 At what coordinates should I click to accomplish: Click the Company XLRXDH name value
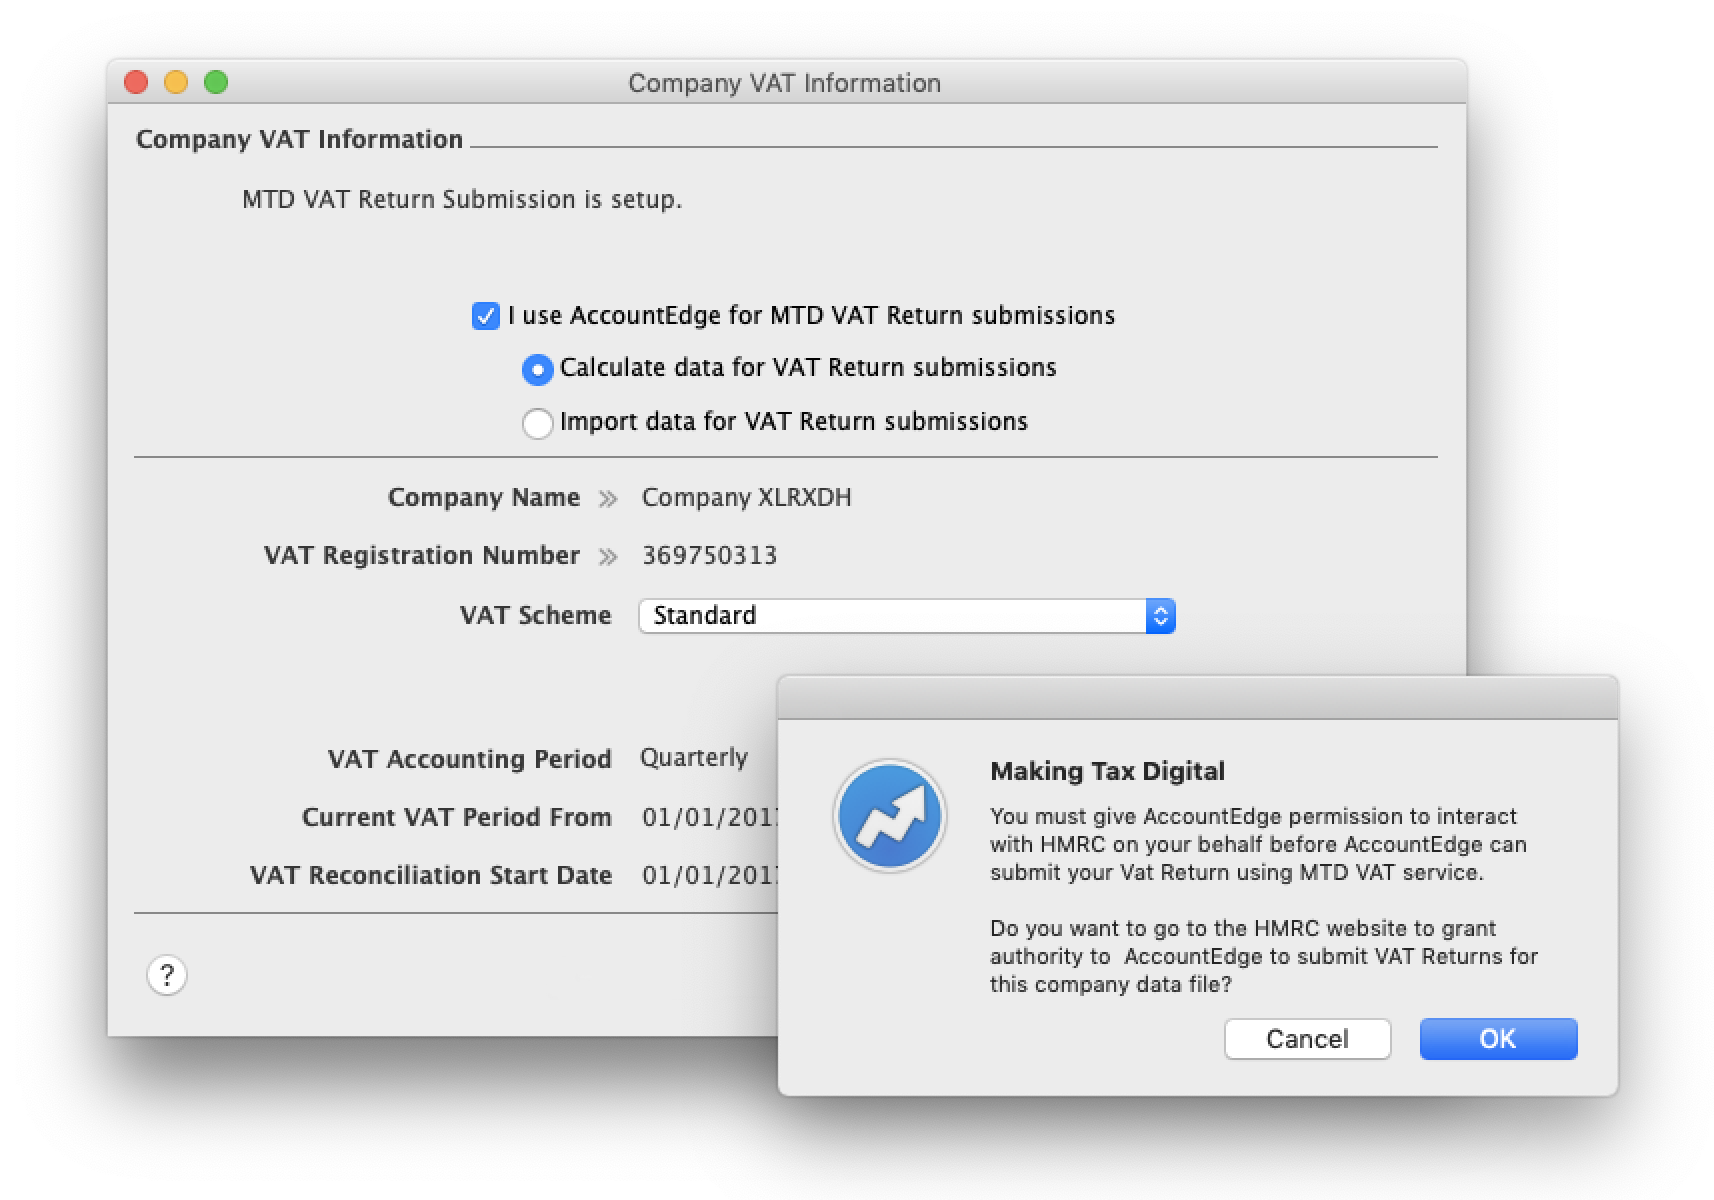click(x=747, y=498)
